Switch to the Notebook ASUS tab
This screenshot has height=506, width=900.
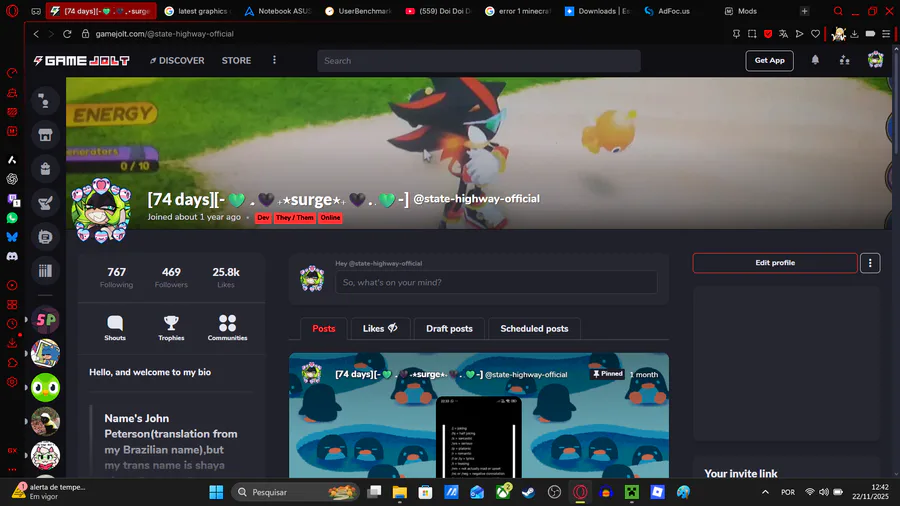tap(278, 11)
